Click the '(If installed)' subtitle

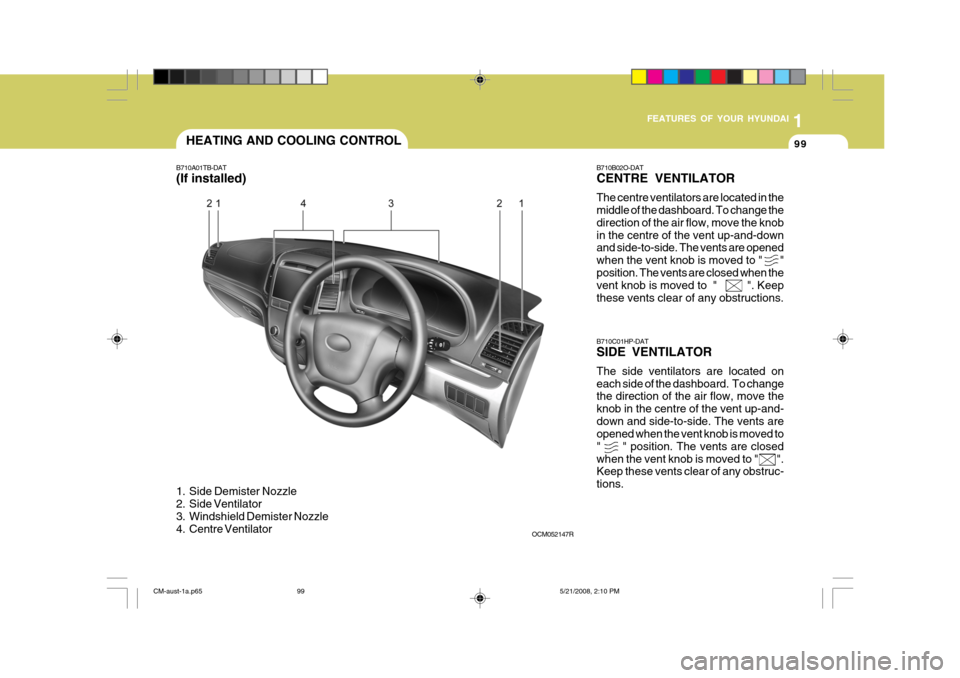click(211, 178)
